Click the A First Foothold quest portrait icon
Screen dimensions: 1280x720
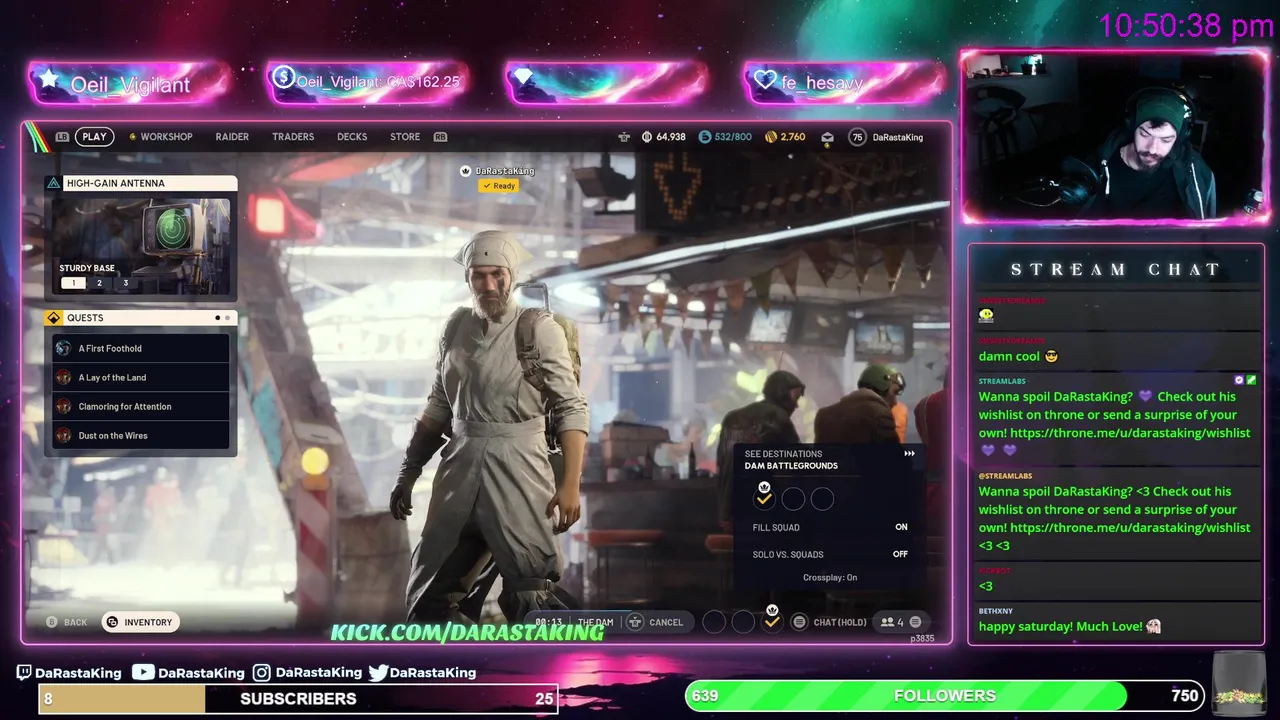click(63, 348)
